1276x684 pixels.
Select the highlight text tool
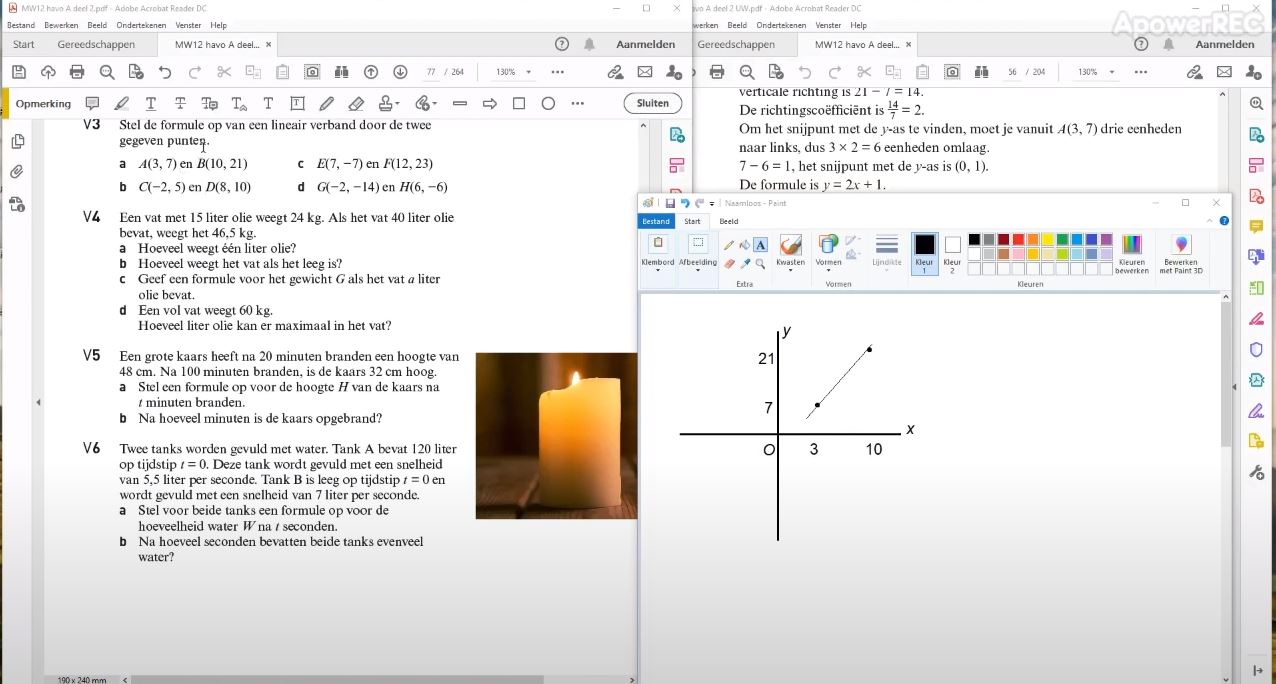(x=122, y=103)
